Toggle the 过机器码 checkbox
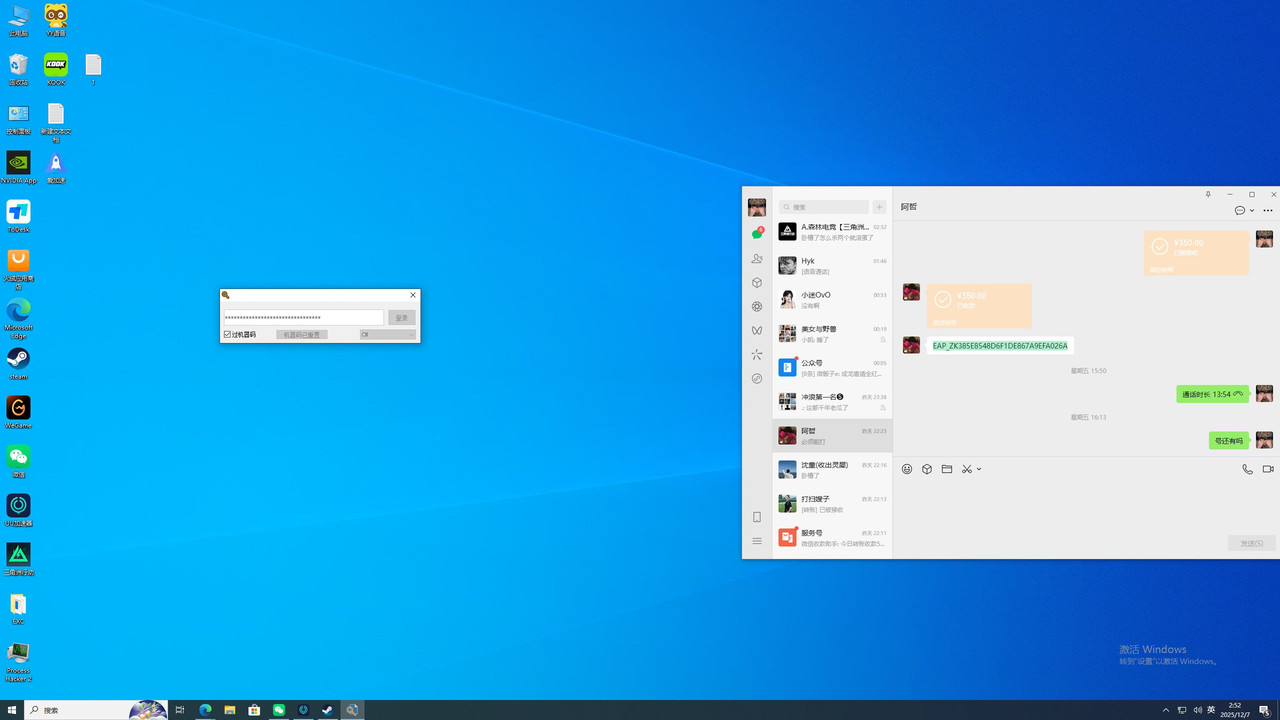 (x=228, y=335)
